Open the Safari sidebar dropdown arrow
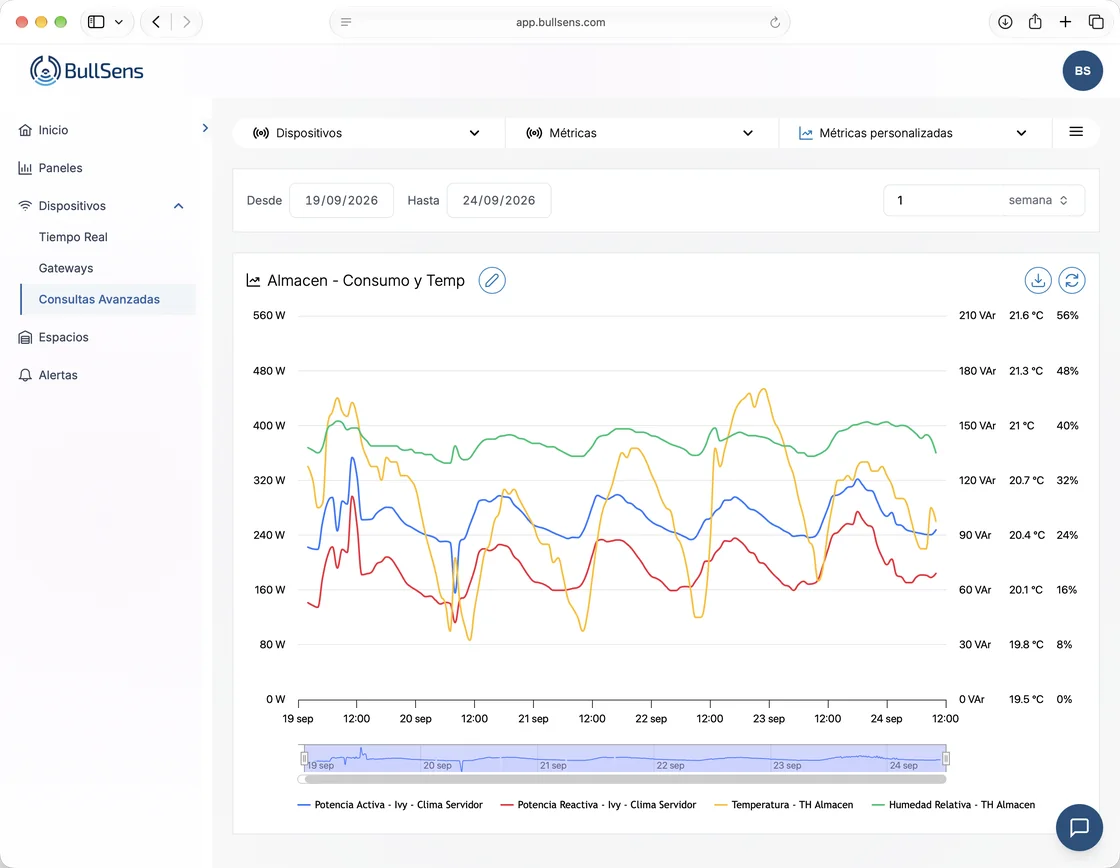Viewport: 1120px width, 868px height. (x=119, y=22)
